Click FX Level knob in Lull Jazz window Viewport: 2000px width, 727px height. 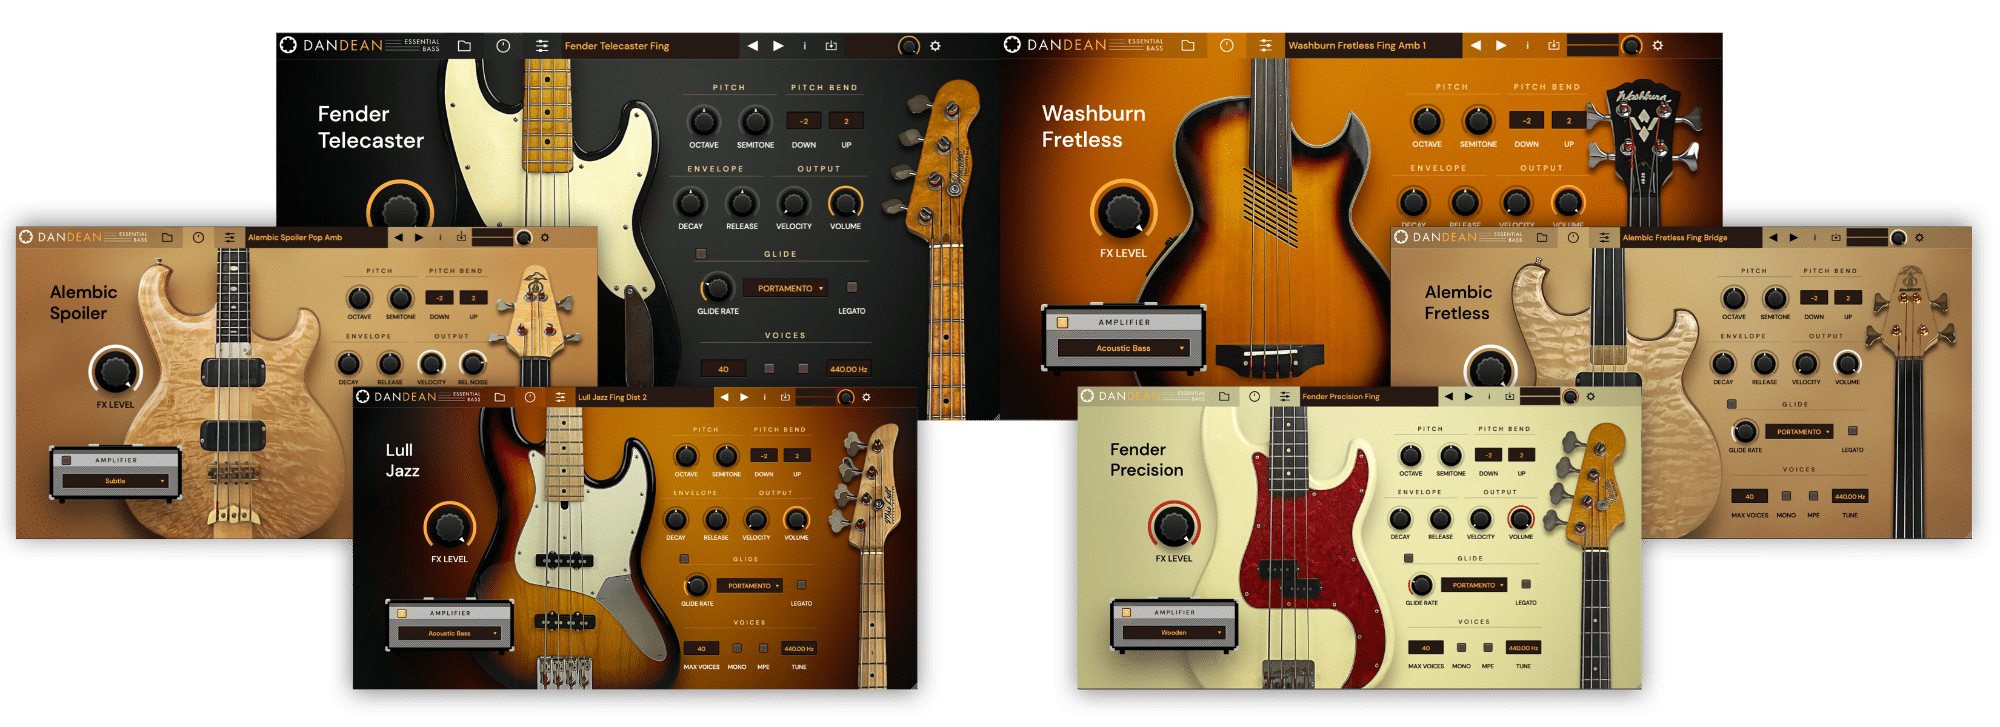click(449, 526)
